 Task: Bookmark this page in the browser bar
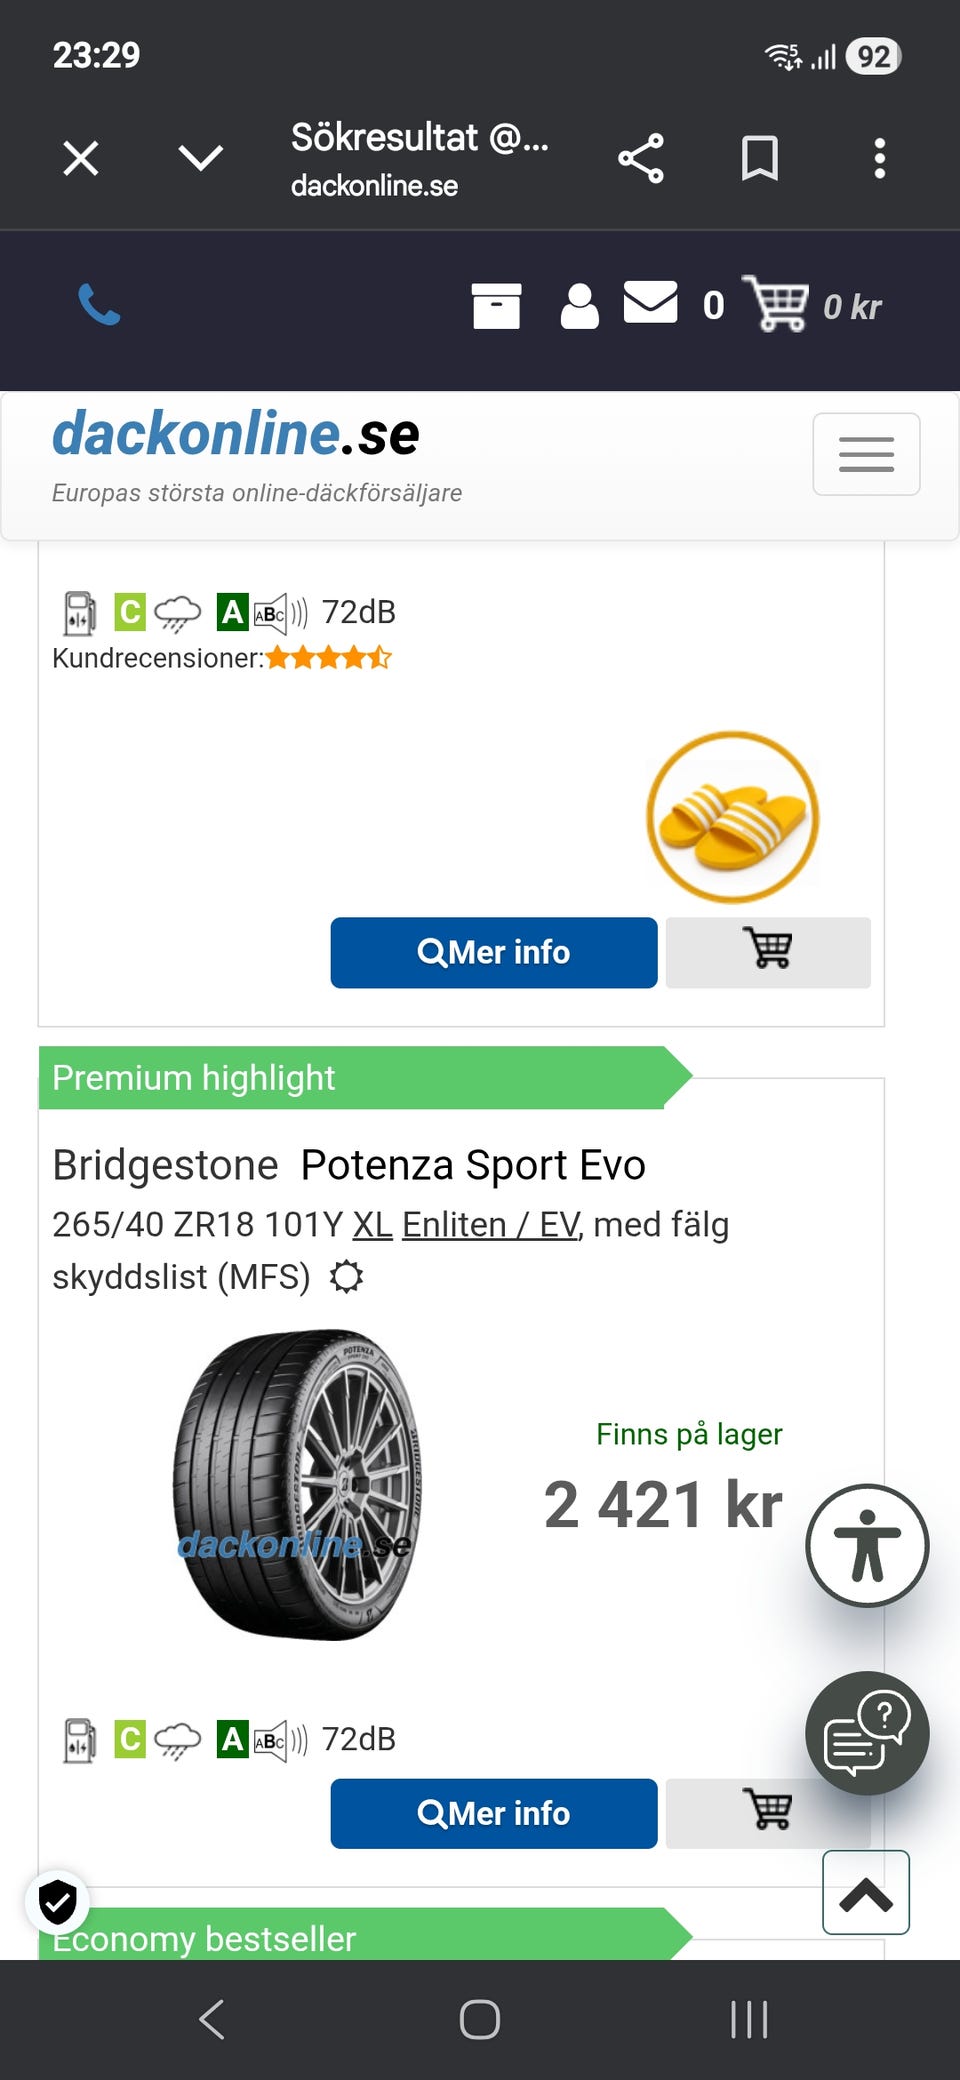pos(760,158)
